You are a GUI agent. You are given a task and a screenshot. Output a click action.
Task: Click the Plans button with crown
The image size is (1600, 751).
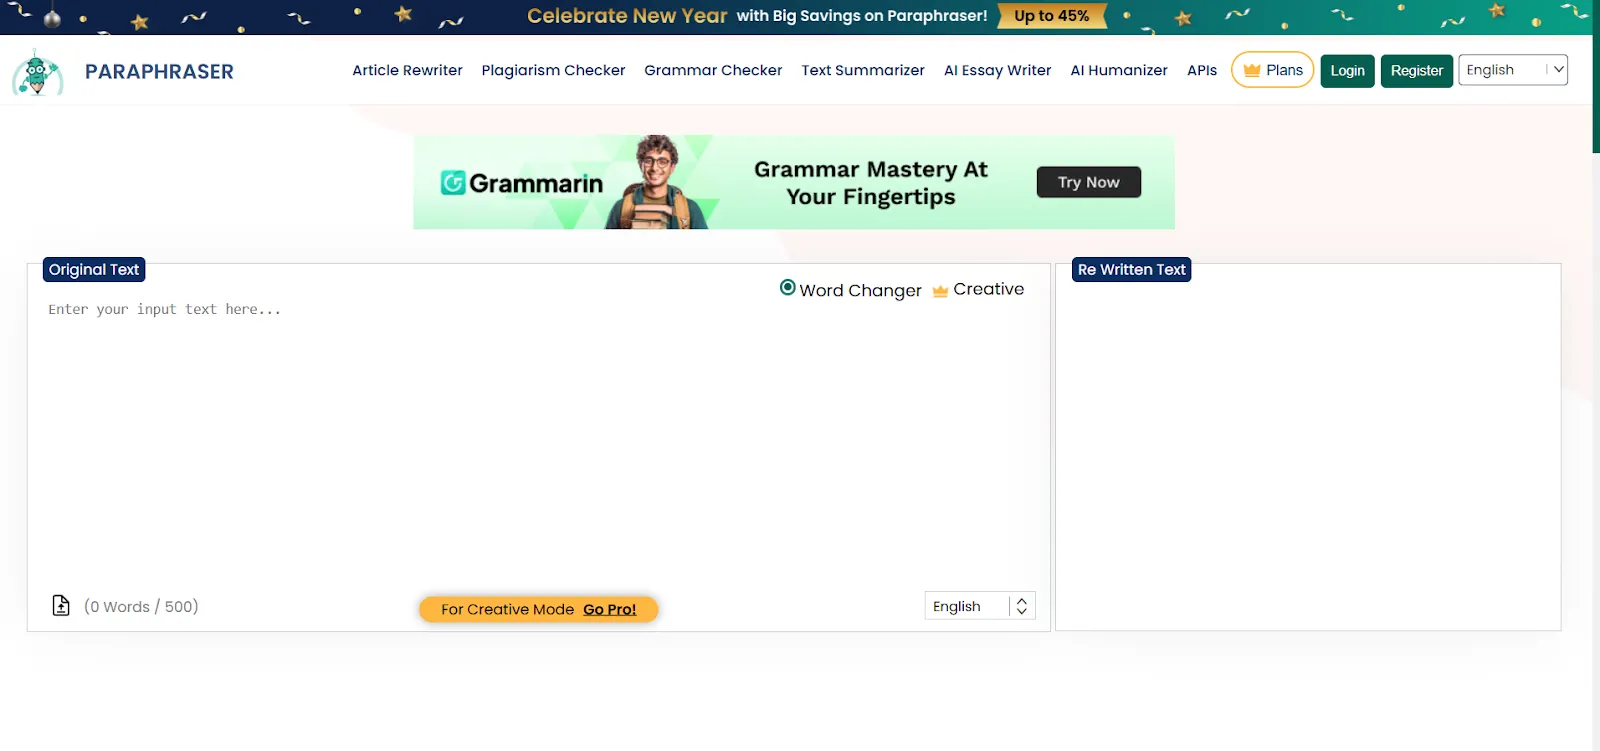click(1273, 70)
